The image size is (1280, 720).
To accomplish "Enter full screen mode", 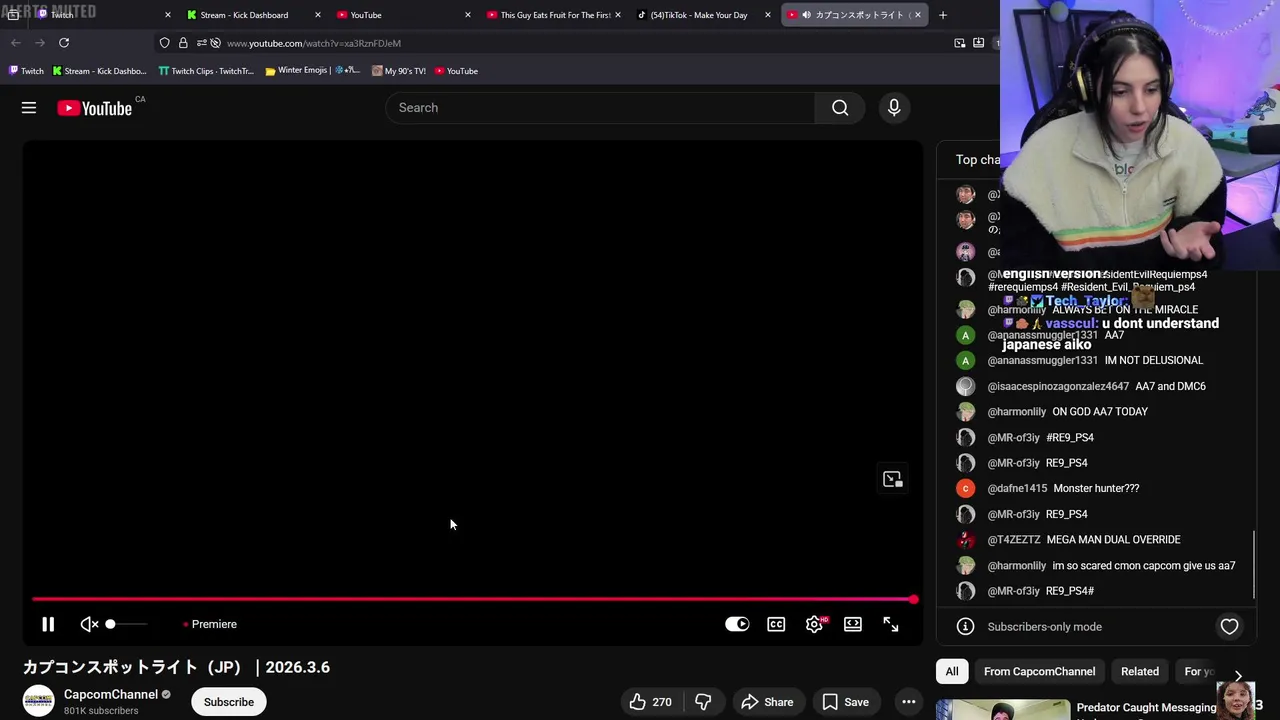I will tap(891, 624).
